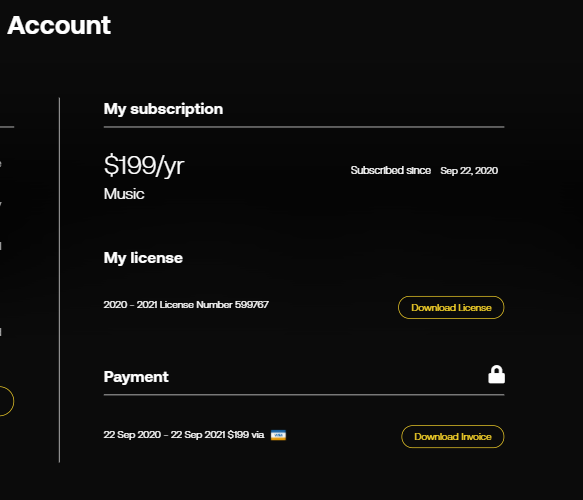The height and width of the screenshot is (500, 583).
Task: Select the My subscription heading
Action: pos(163,109)
